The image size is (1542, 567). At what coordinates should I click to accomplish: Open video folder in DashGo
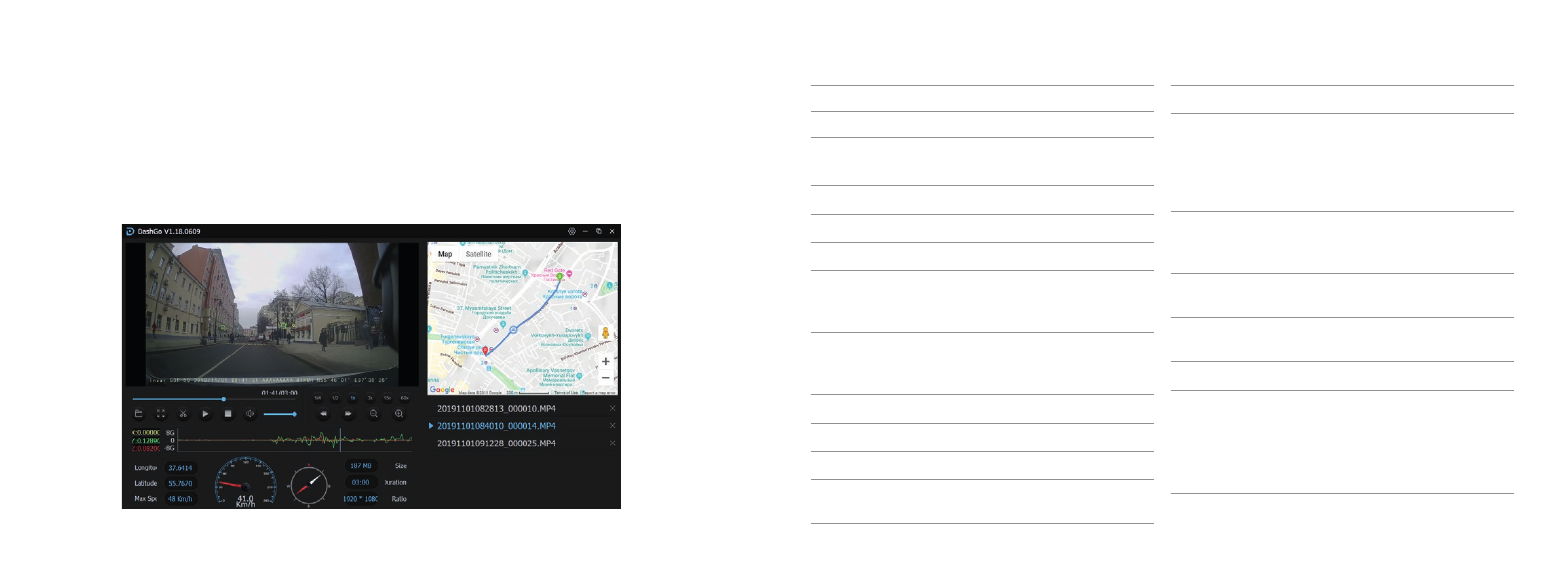tap(138, 413)
